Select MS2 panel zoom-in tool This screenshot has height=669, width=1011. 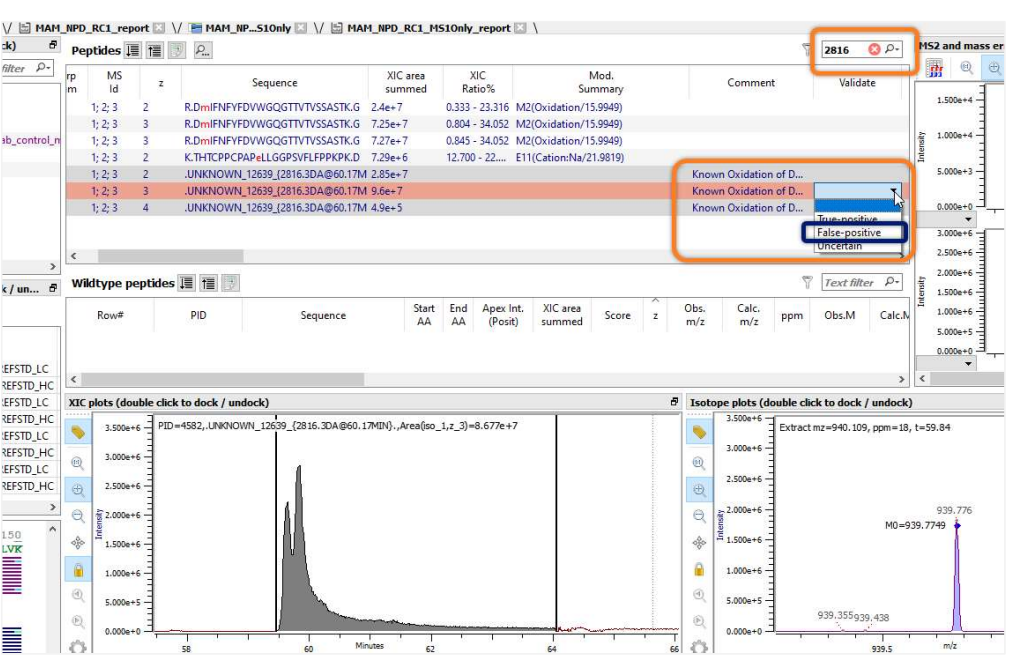[994, 68]
